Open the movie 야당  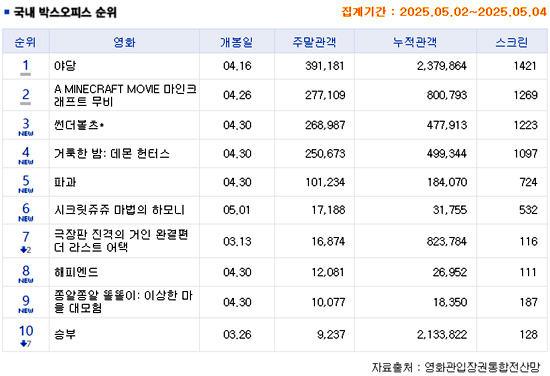pyautogui.click(x=65, y=66)
